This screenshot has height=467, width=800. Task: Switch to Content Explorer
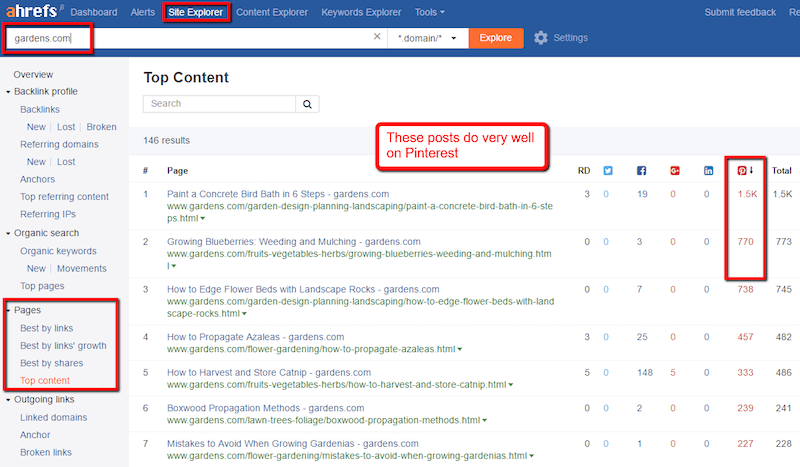pyautogui.click(x=272, y=12)
